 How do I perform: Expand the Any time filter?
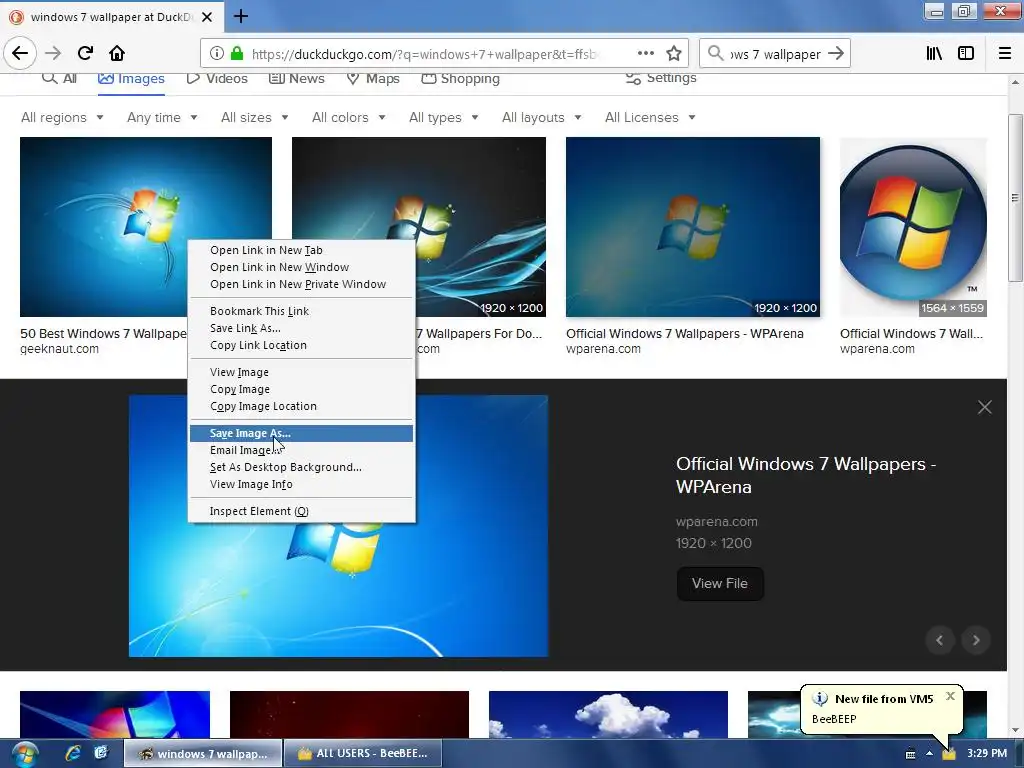162,118
